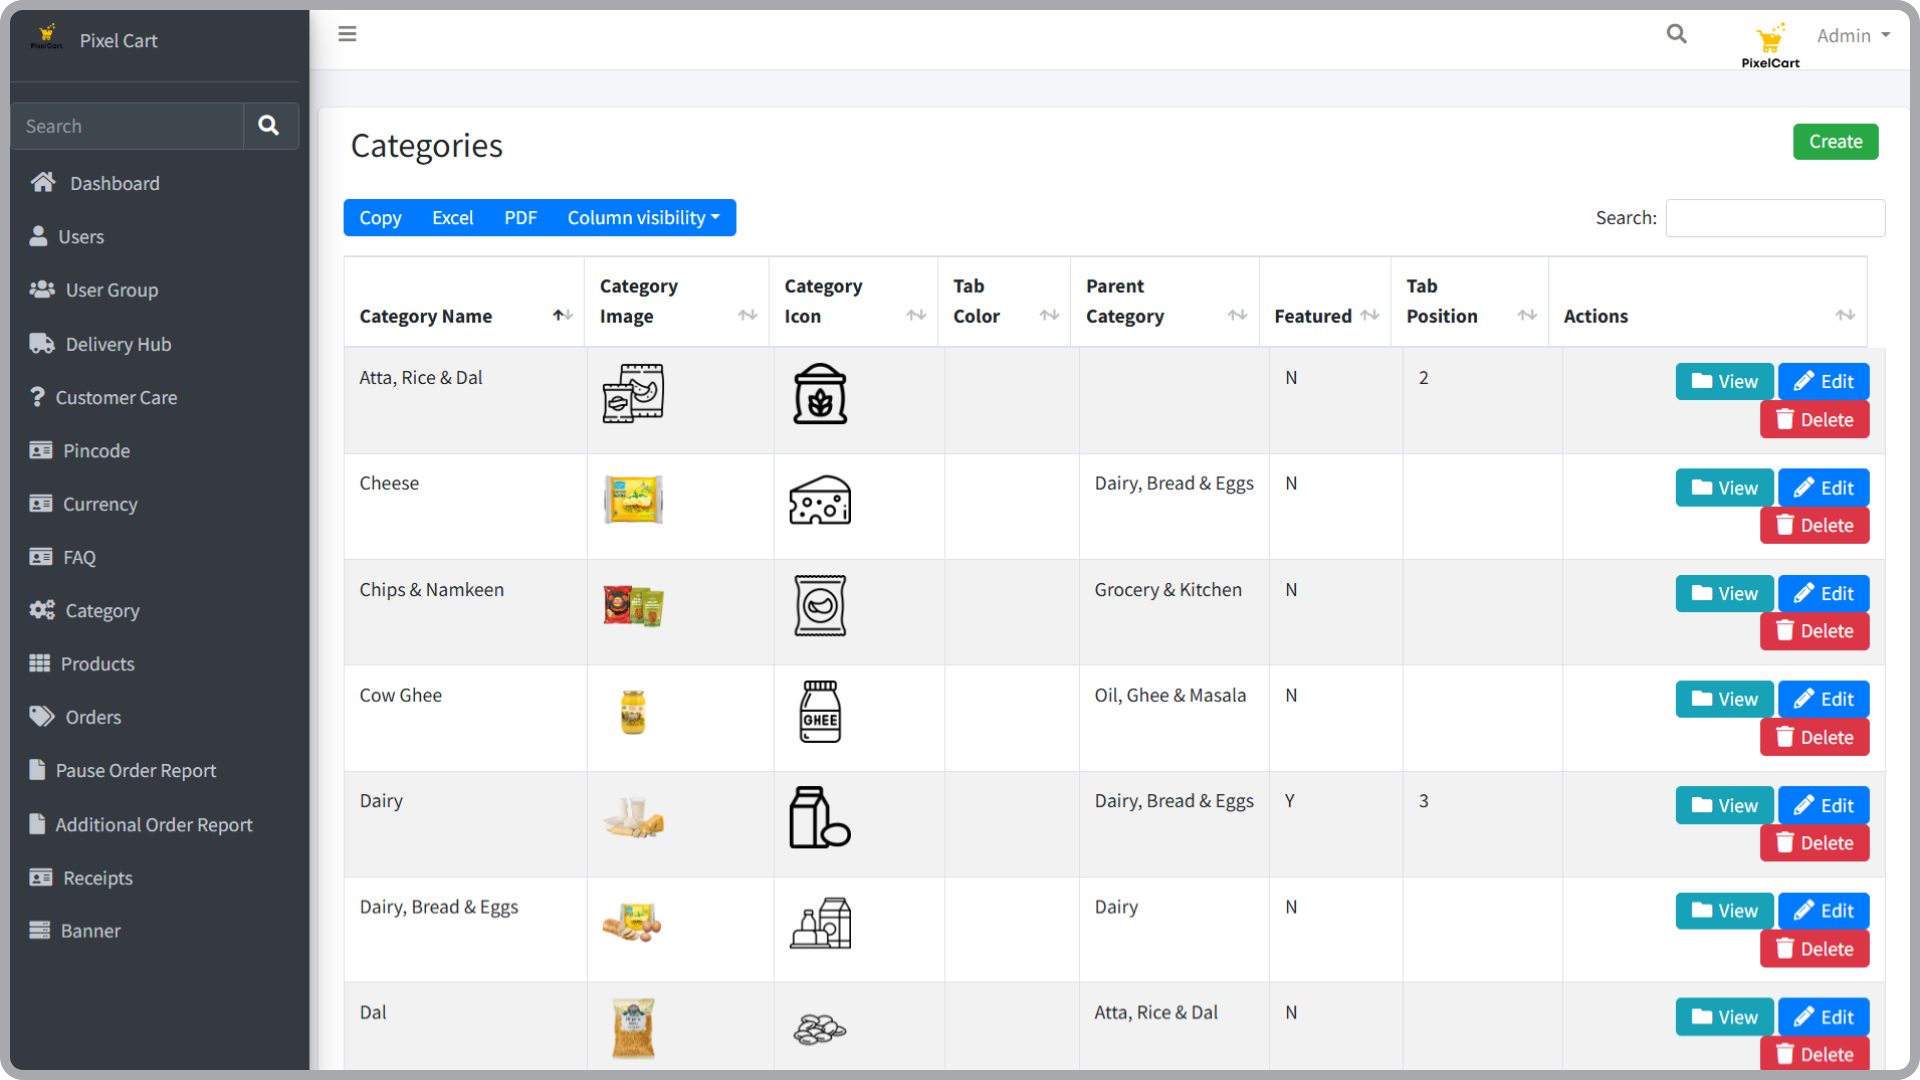The height and width of the screenshot is (1080, 1920).
Task: Click the PixelCart logo next to Admin
Action: pos(1770,46)
